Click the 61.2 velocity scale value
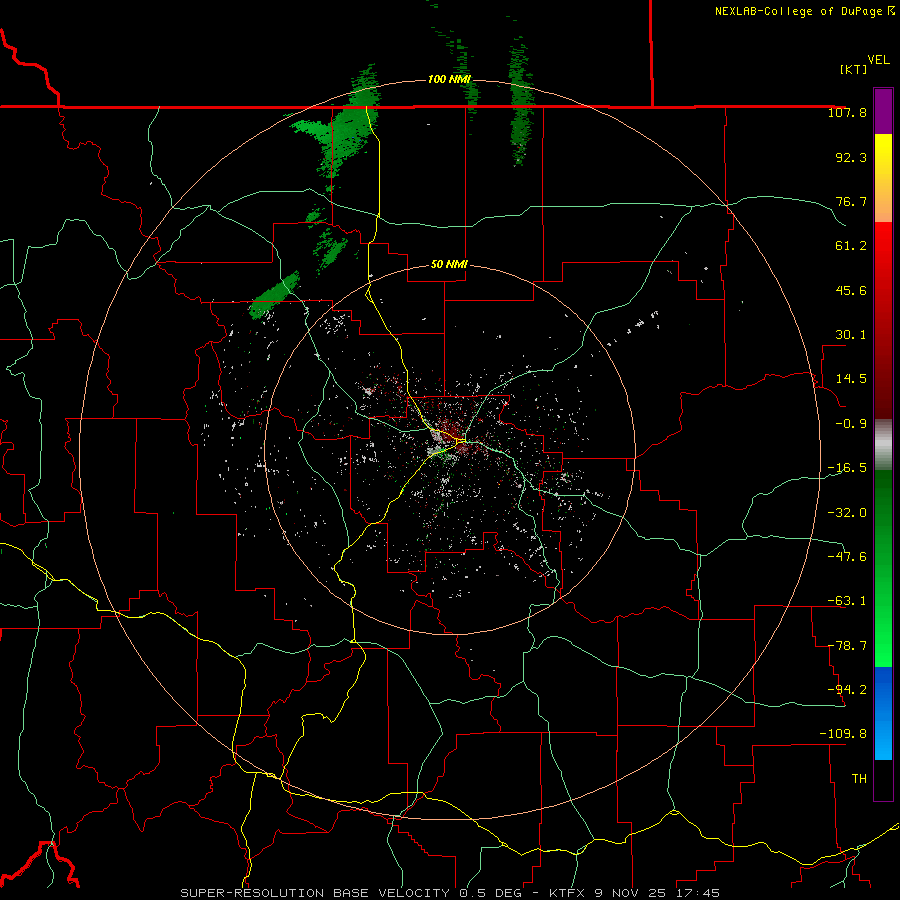900x900 pixels. (x=851, y=246)
